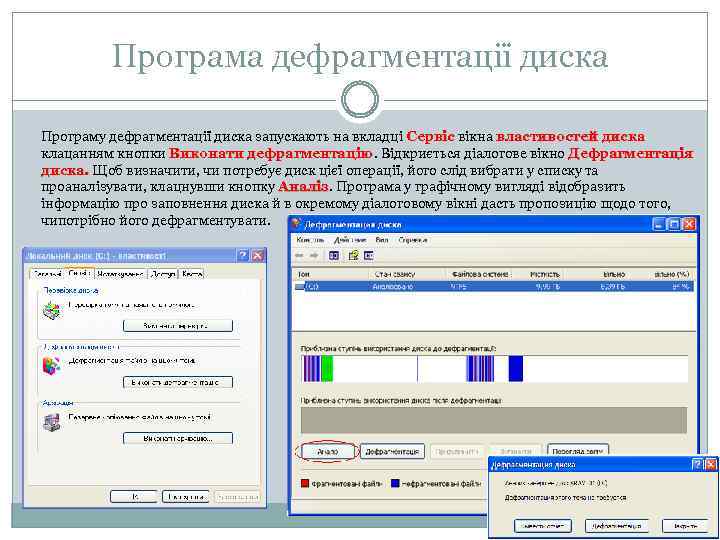Click the green block in disk usage map
The height and width of the screenshot is (540, 720).
click(327, 369)
